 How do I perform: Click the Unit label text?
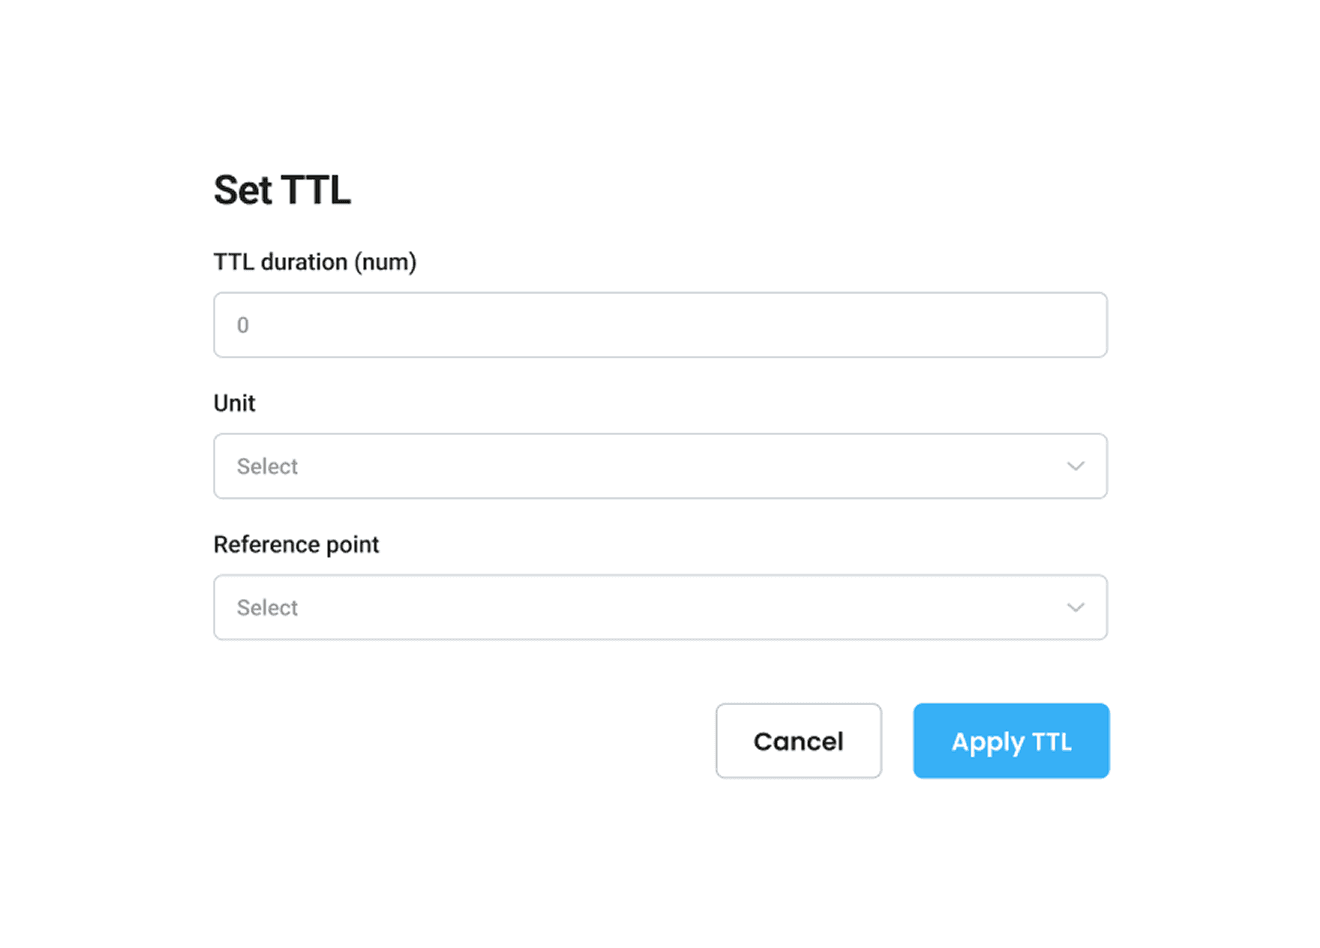pos(234,403)
